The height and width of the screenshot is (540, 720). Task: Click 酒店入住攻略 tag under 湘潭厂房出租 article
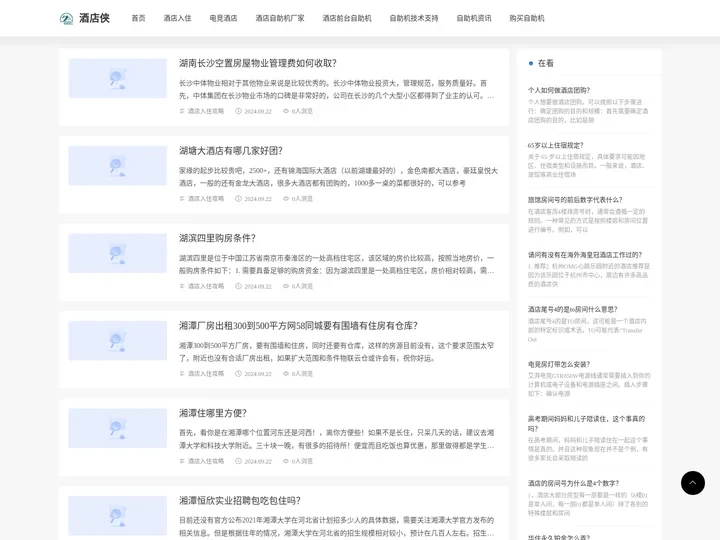coord(206,374)
